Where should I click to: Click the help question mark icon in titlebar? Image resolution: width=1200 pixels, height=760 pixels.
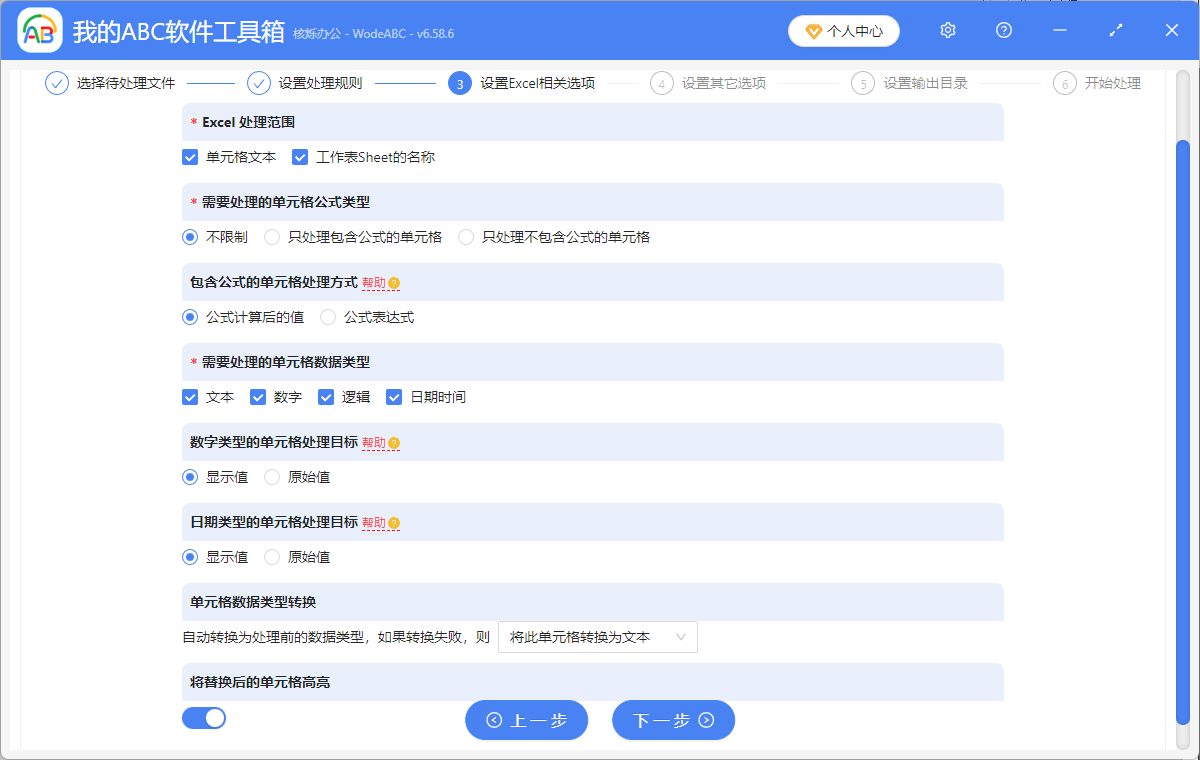click(1003, 31)
